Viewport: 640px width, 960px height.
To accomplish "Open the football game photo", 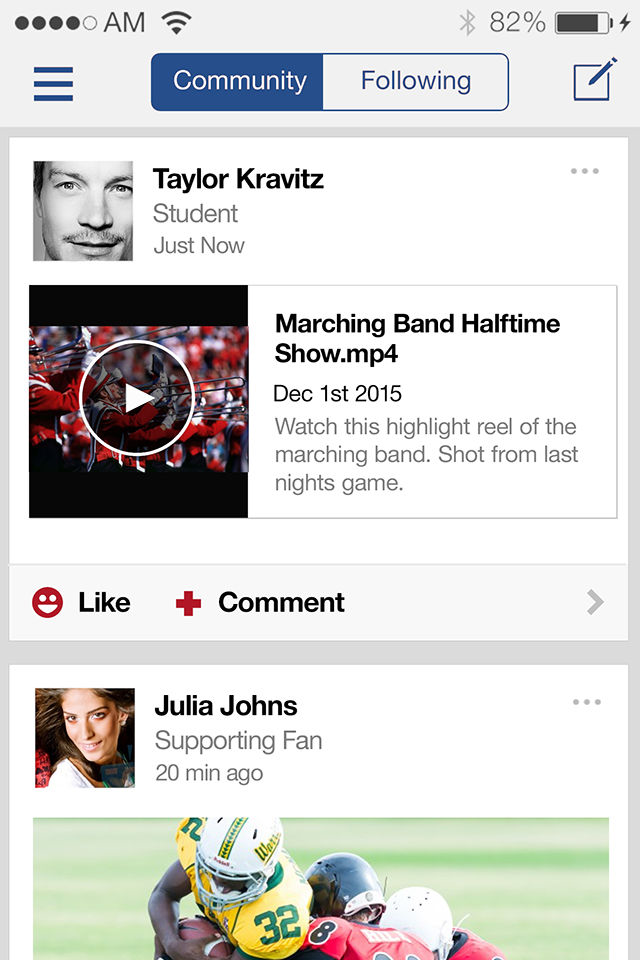I will (x=320, y=888).
